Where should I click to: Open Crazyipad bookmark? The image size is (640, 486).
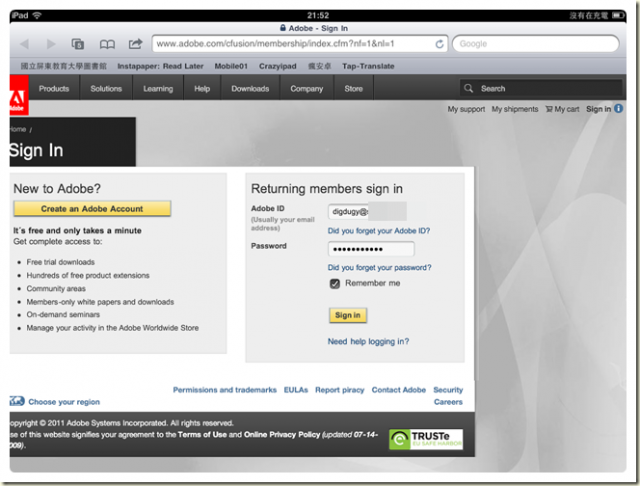(x=278, y=66)
